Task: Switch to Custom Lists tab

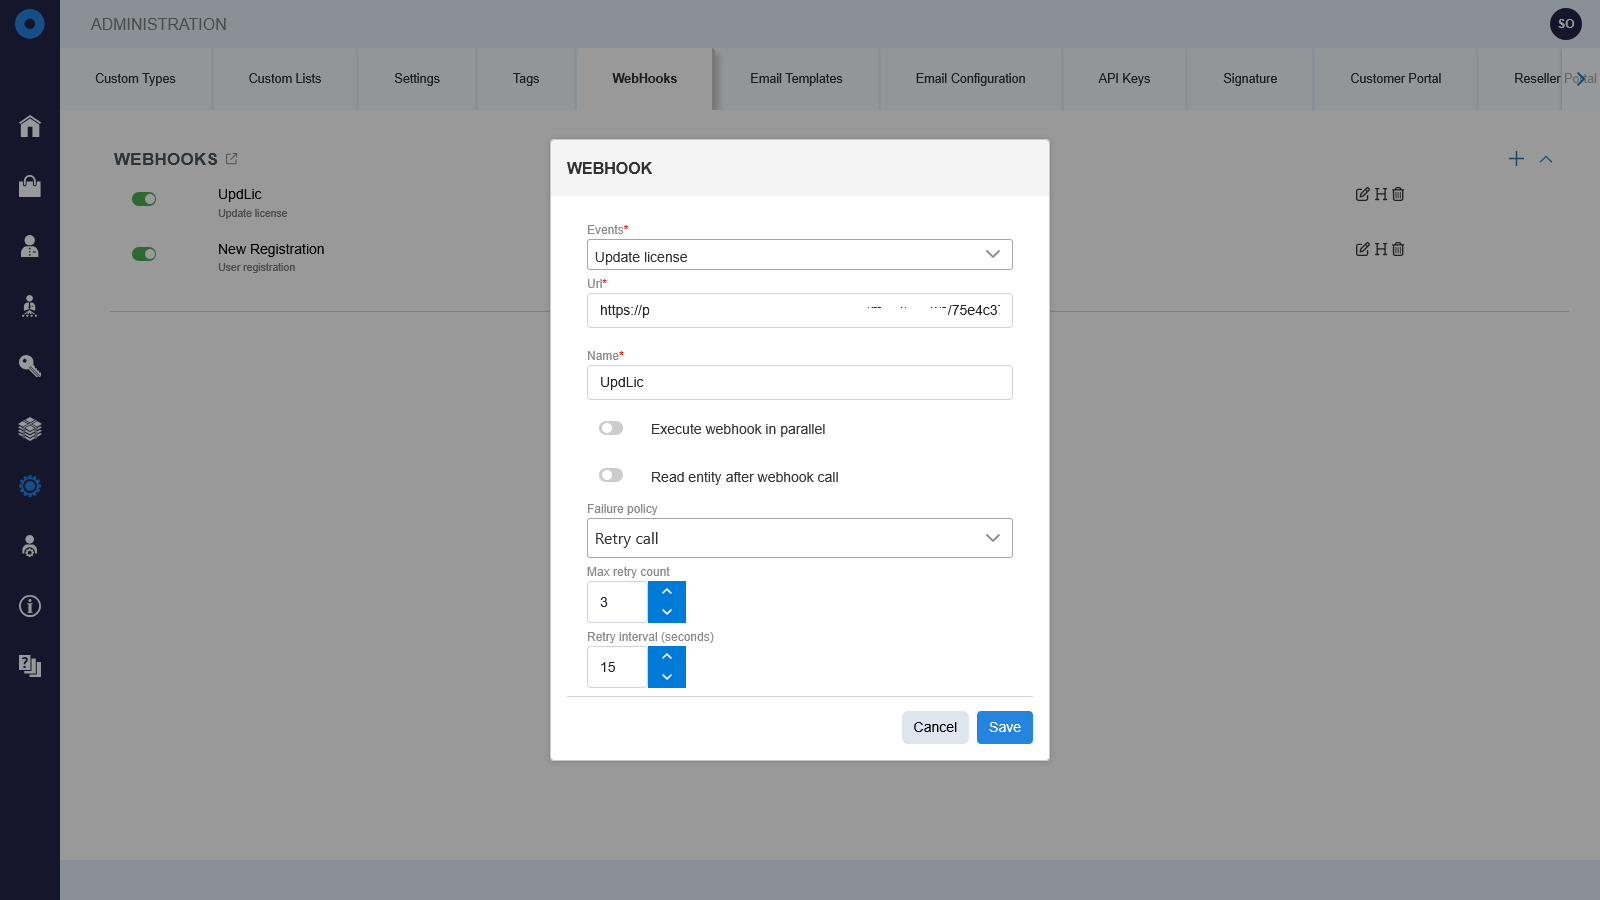Action: click(285, 78)
